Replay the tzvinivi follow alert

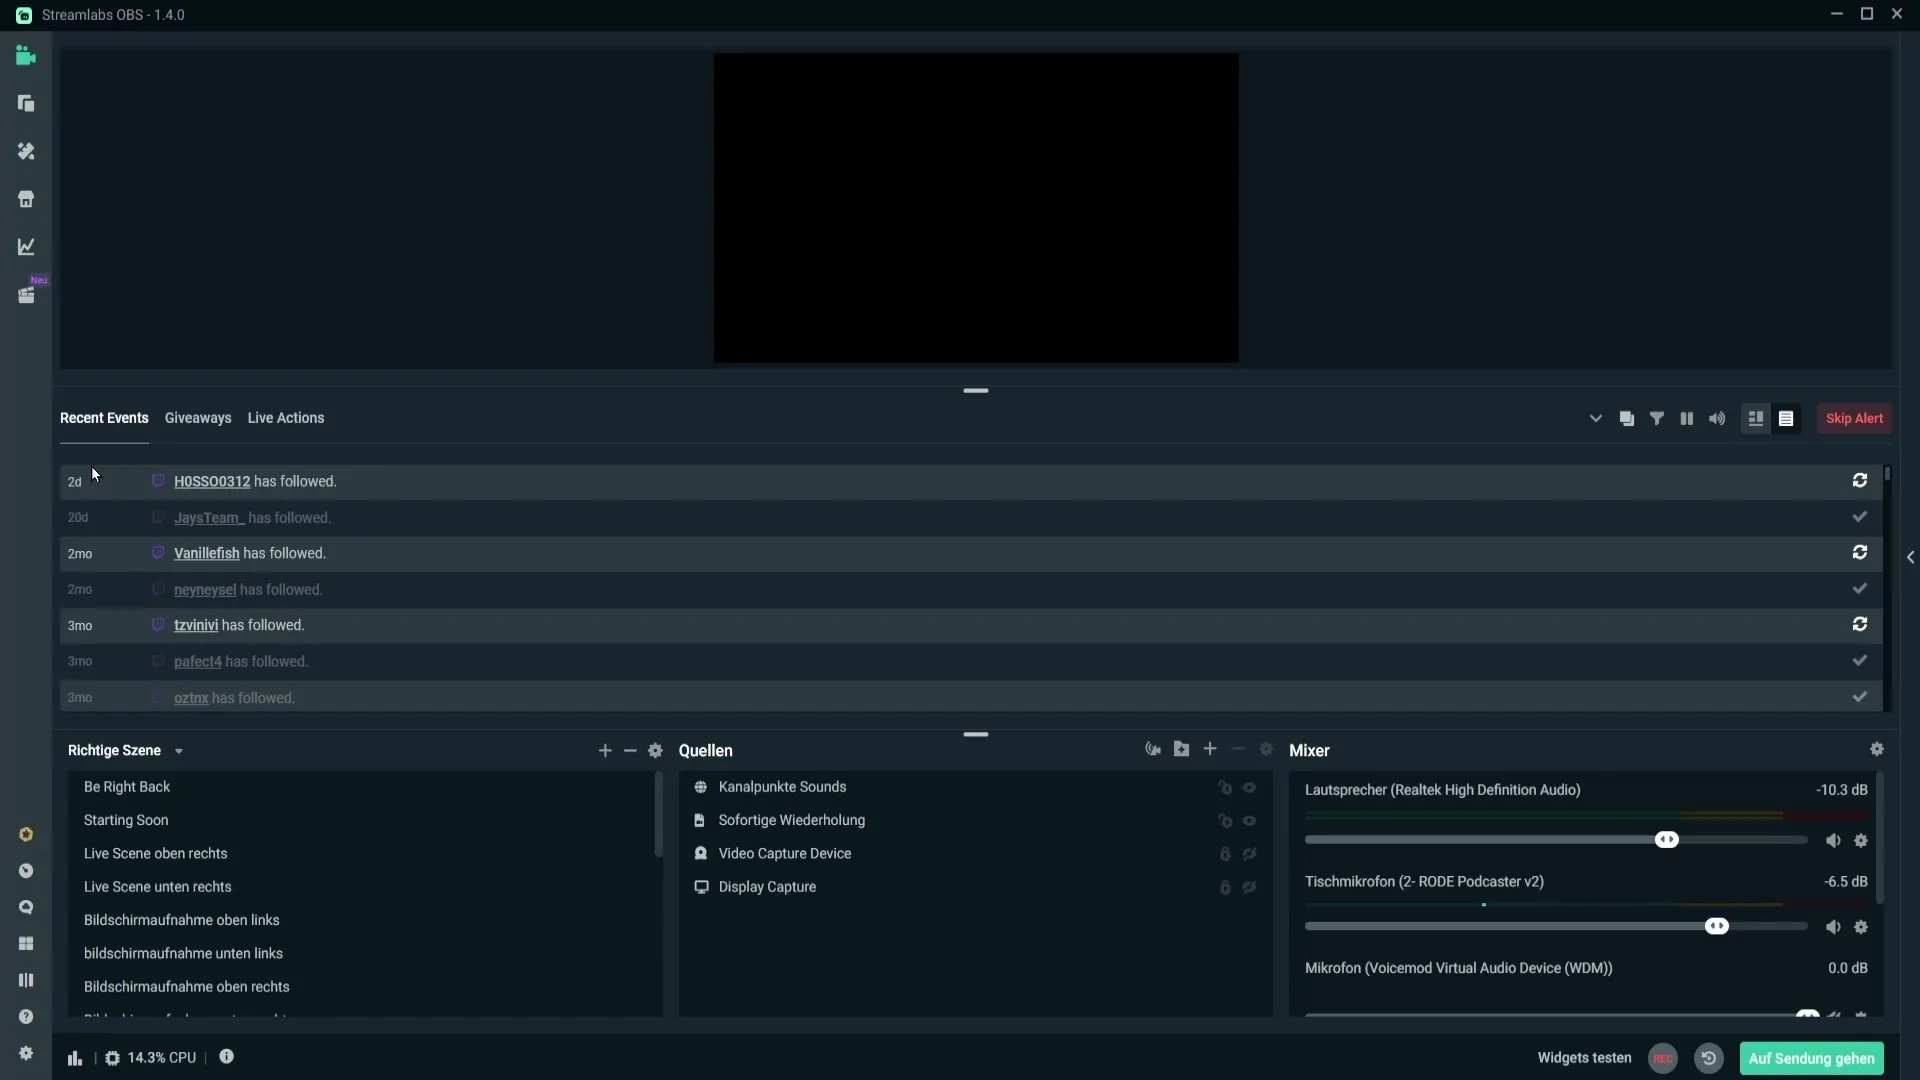click(1860, 625)
